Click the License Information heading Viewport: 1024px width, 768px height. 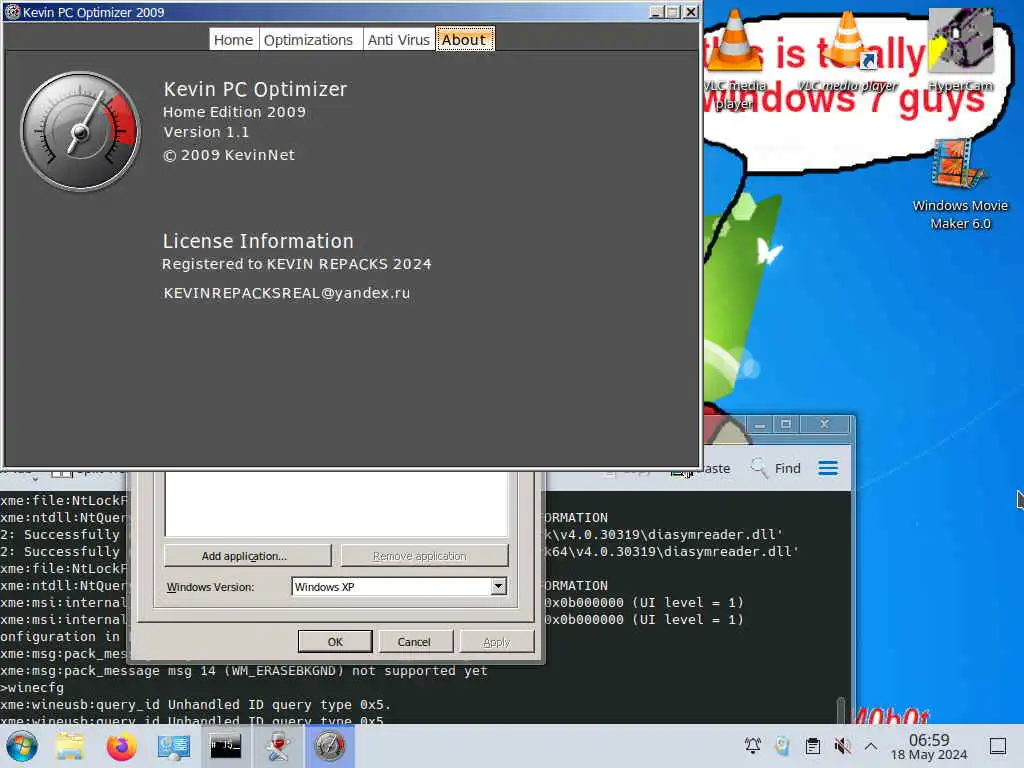[x=258, y=241]
